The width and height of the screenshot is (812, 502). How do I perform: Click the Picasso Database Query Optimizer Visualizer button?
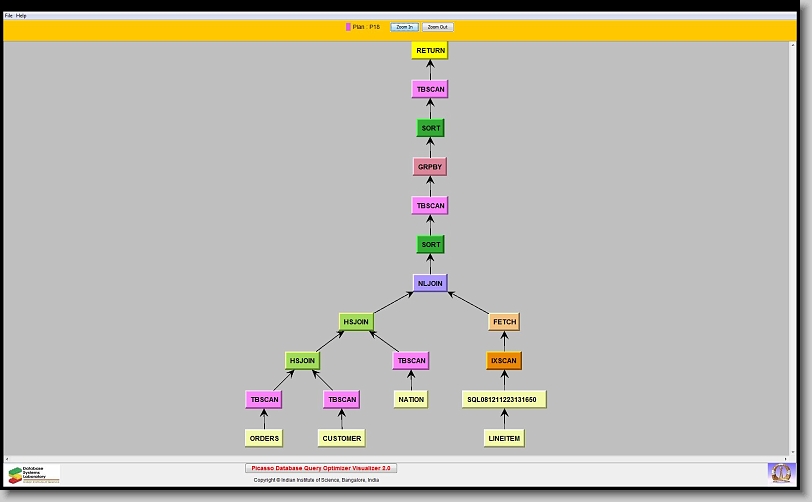321,468
